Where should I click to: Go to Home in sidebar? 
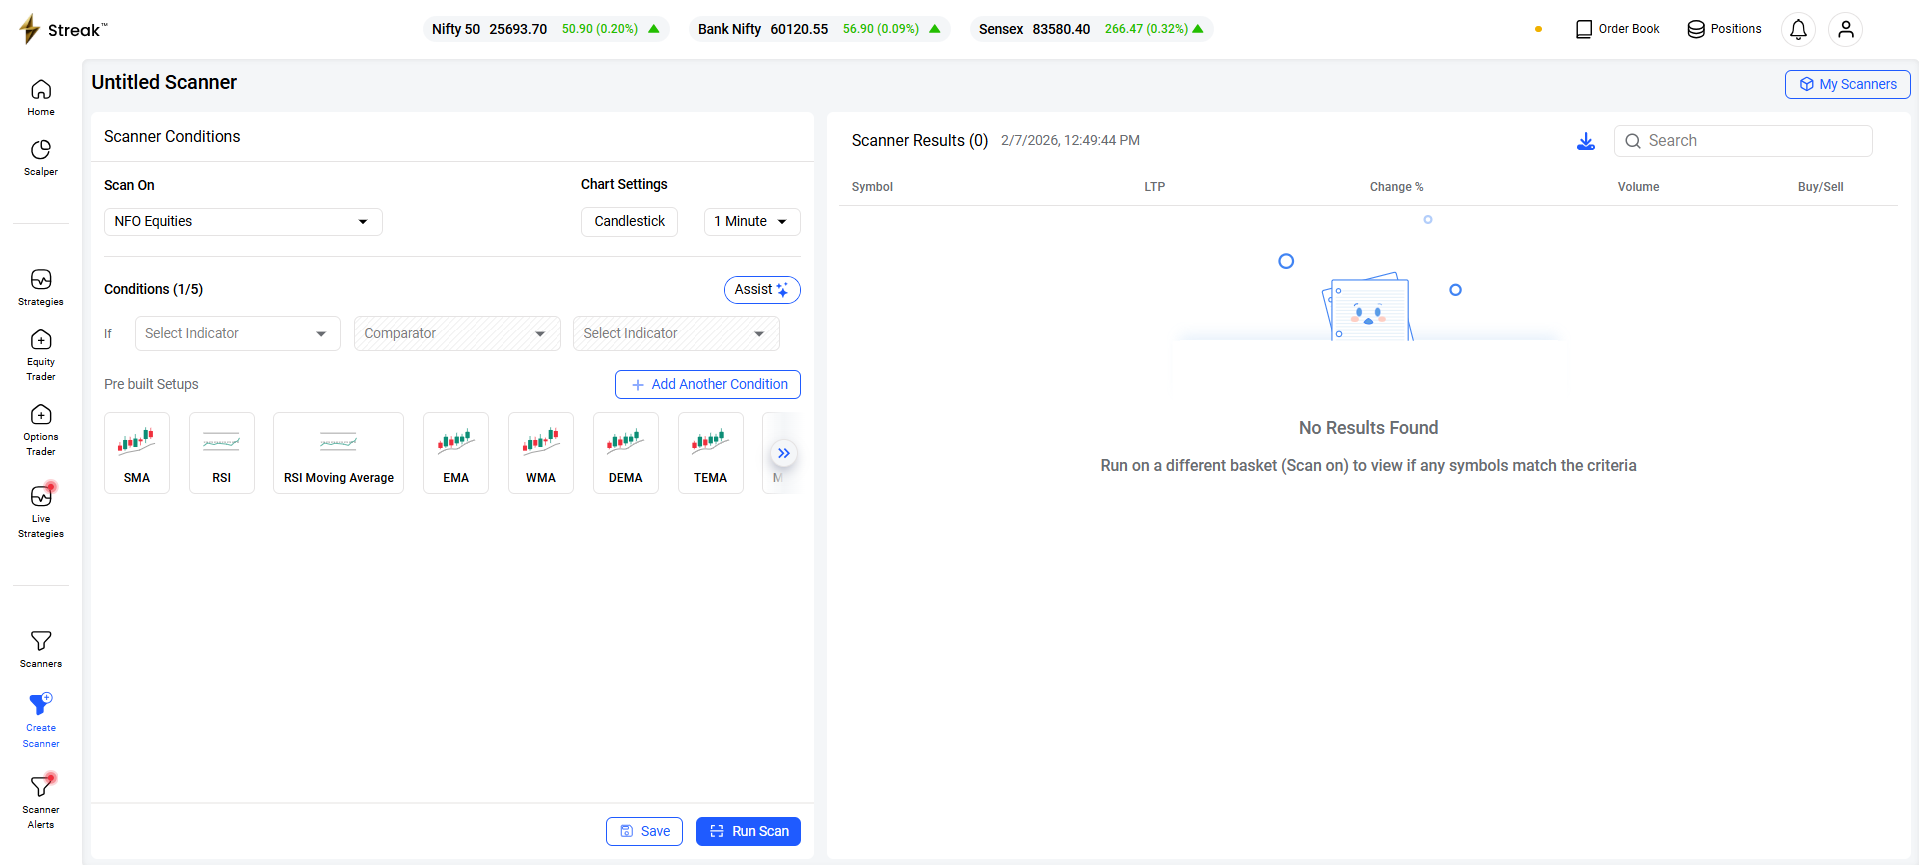41,97
